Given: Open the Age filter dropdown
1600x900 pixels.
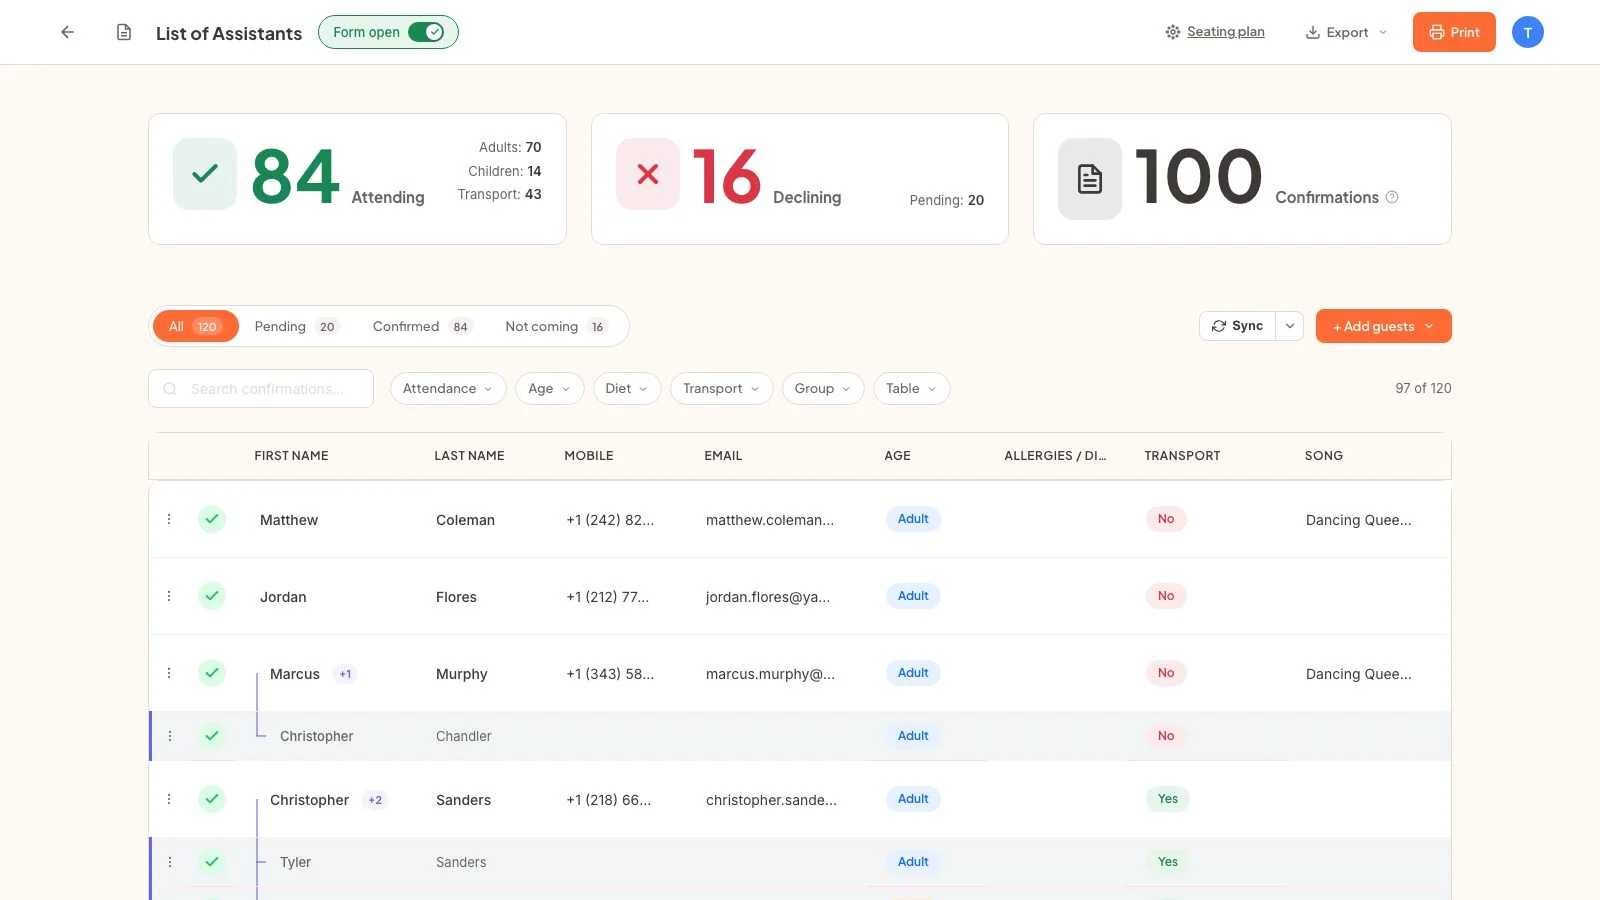Looking at the screenshot, I should pyautogui.click(x=549, y=389).
